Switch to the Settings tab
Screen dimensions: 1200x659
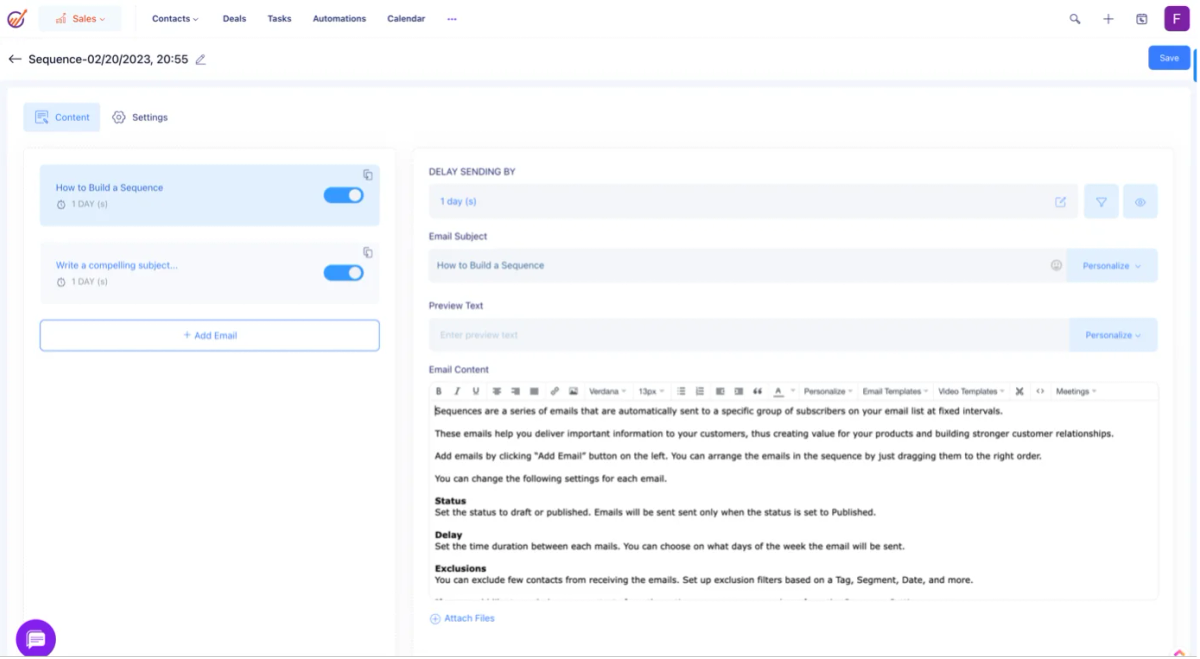140,117
